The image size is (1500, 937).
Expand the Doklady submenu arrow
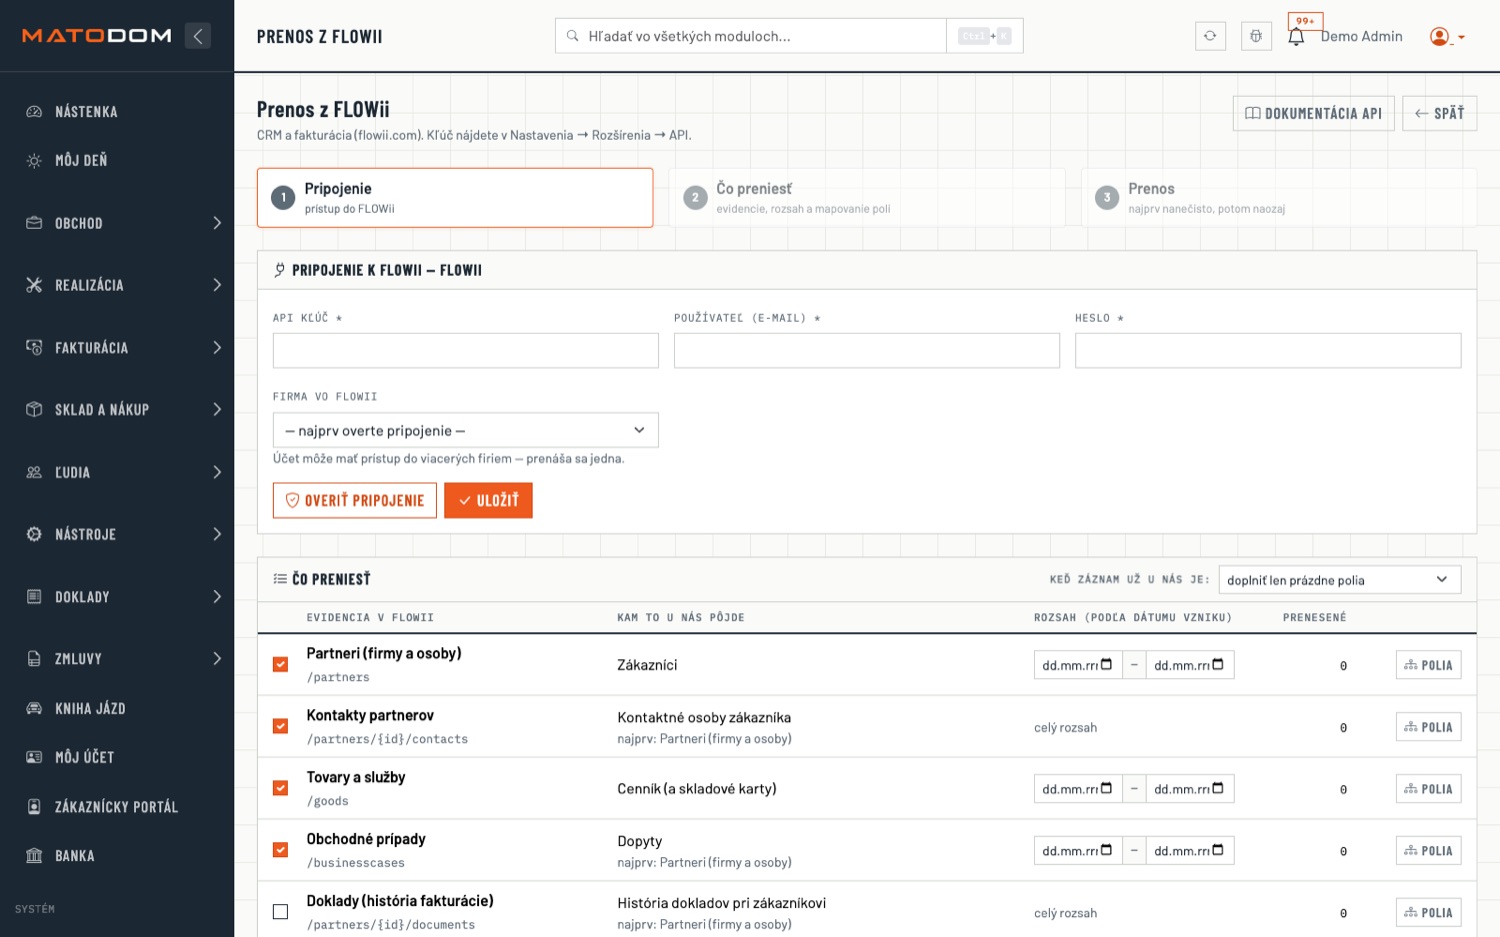(217, 597)
